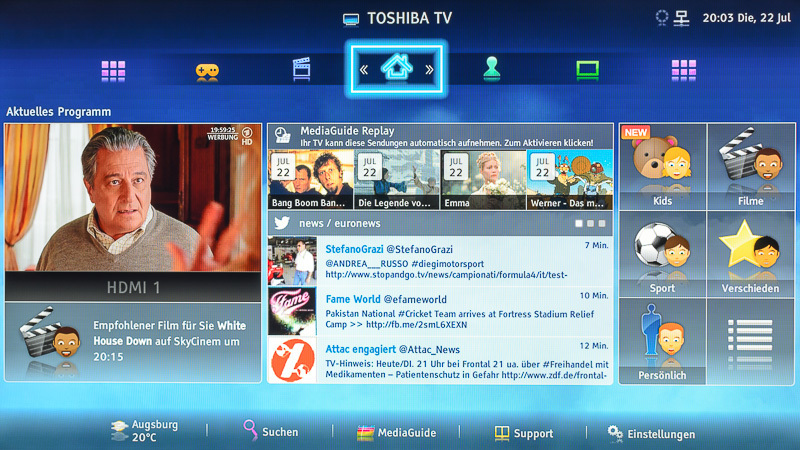Click the TV icon next to TOSHIBA TV title
Screen dimensions: 800x450
click(x=351, y=19)
